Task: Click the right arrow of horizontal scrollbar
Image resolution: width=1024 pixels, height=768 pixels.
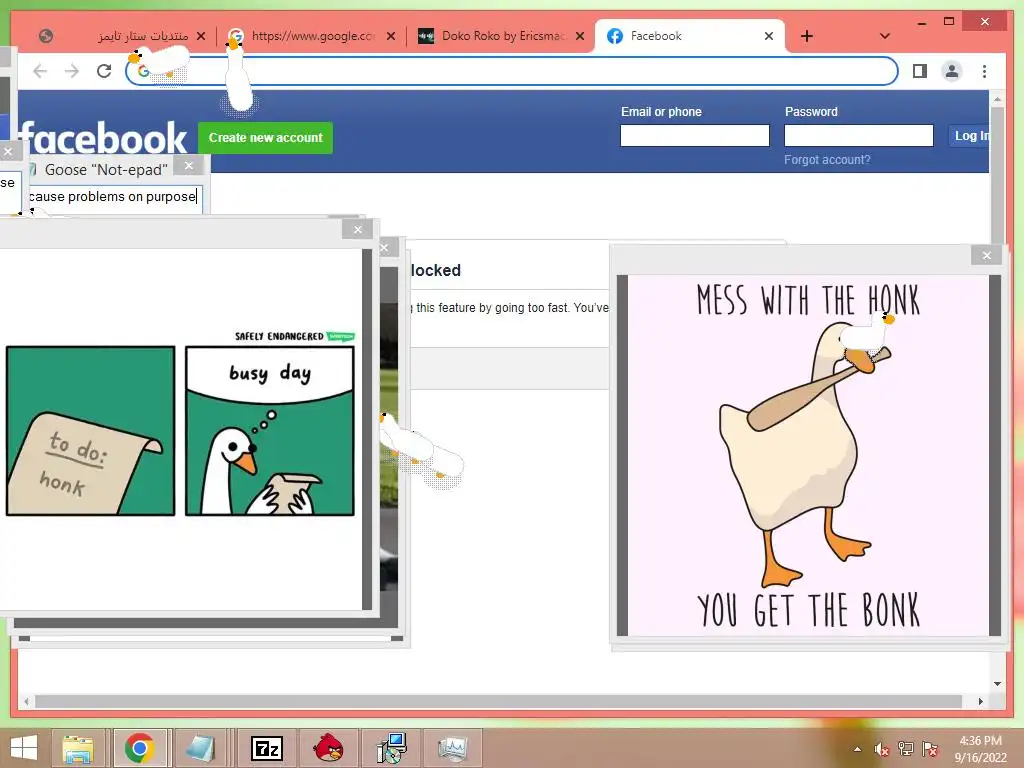Action: [980, 701]
